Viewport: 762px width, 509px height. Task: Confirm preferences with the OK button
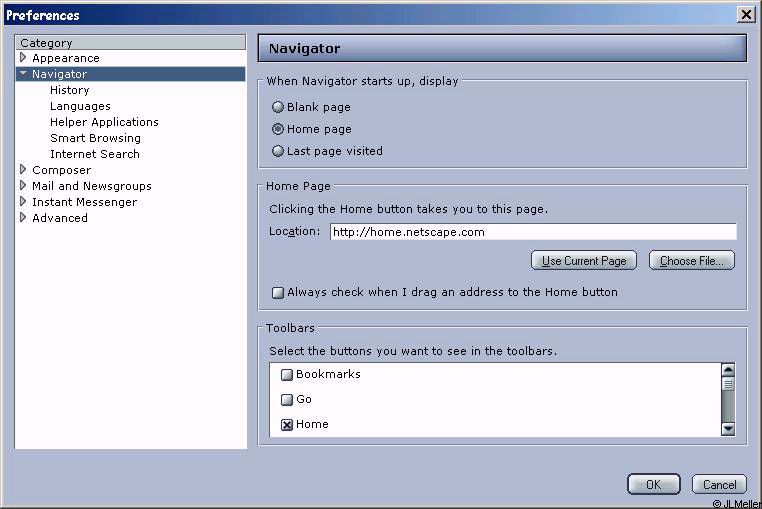pyautogui.click(x=654, y=484)
